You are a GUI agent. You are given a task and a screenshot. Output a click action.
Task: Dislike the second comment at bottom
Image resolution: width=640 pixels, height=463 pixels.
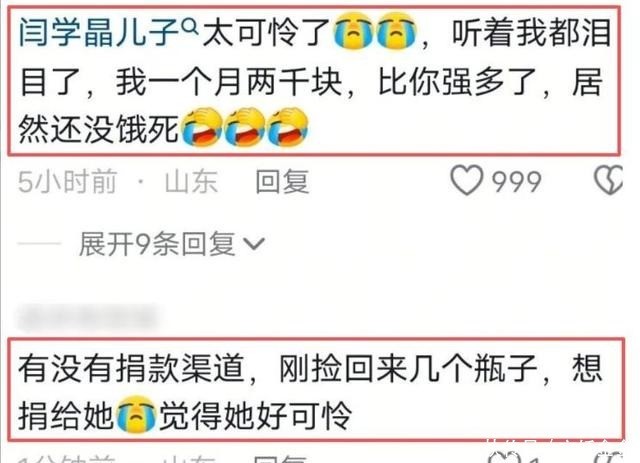click(608, 458)
